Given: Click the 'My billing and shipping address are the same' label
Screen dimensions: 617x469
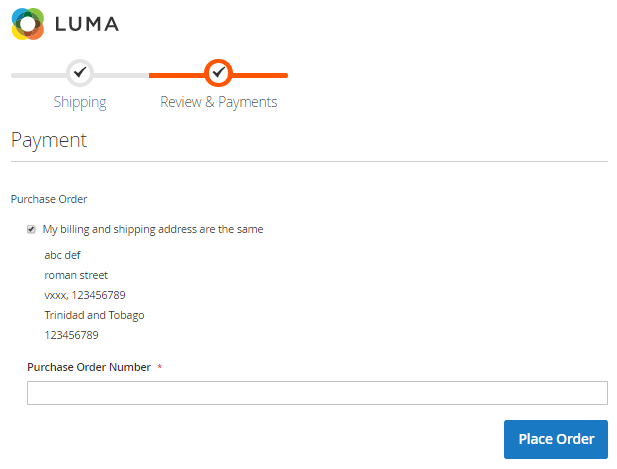Looking at the screenshot, I should (153, 229).
